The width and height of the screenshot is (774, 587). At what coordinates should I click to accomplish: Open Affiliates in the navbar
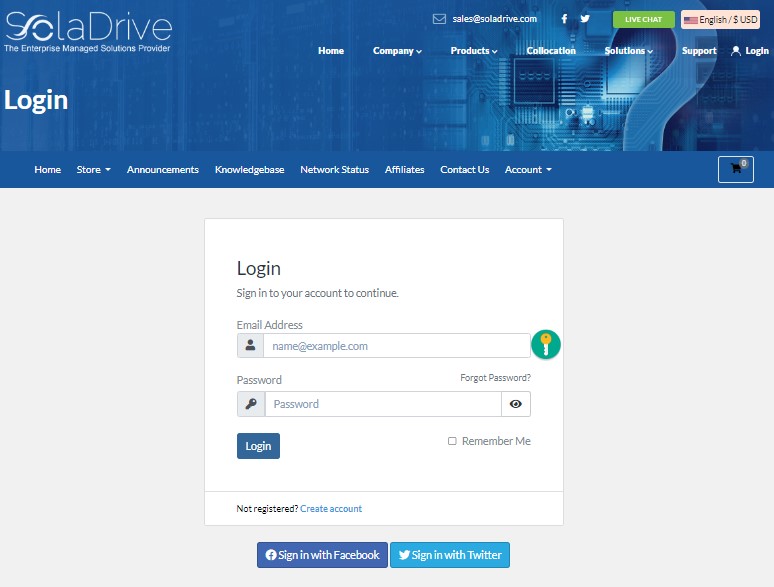pos(404,169)
